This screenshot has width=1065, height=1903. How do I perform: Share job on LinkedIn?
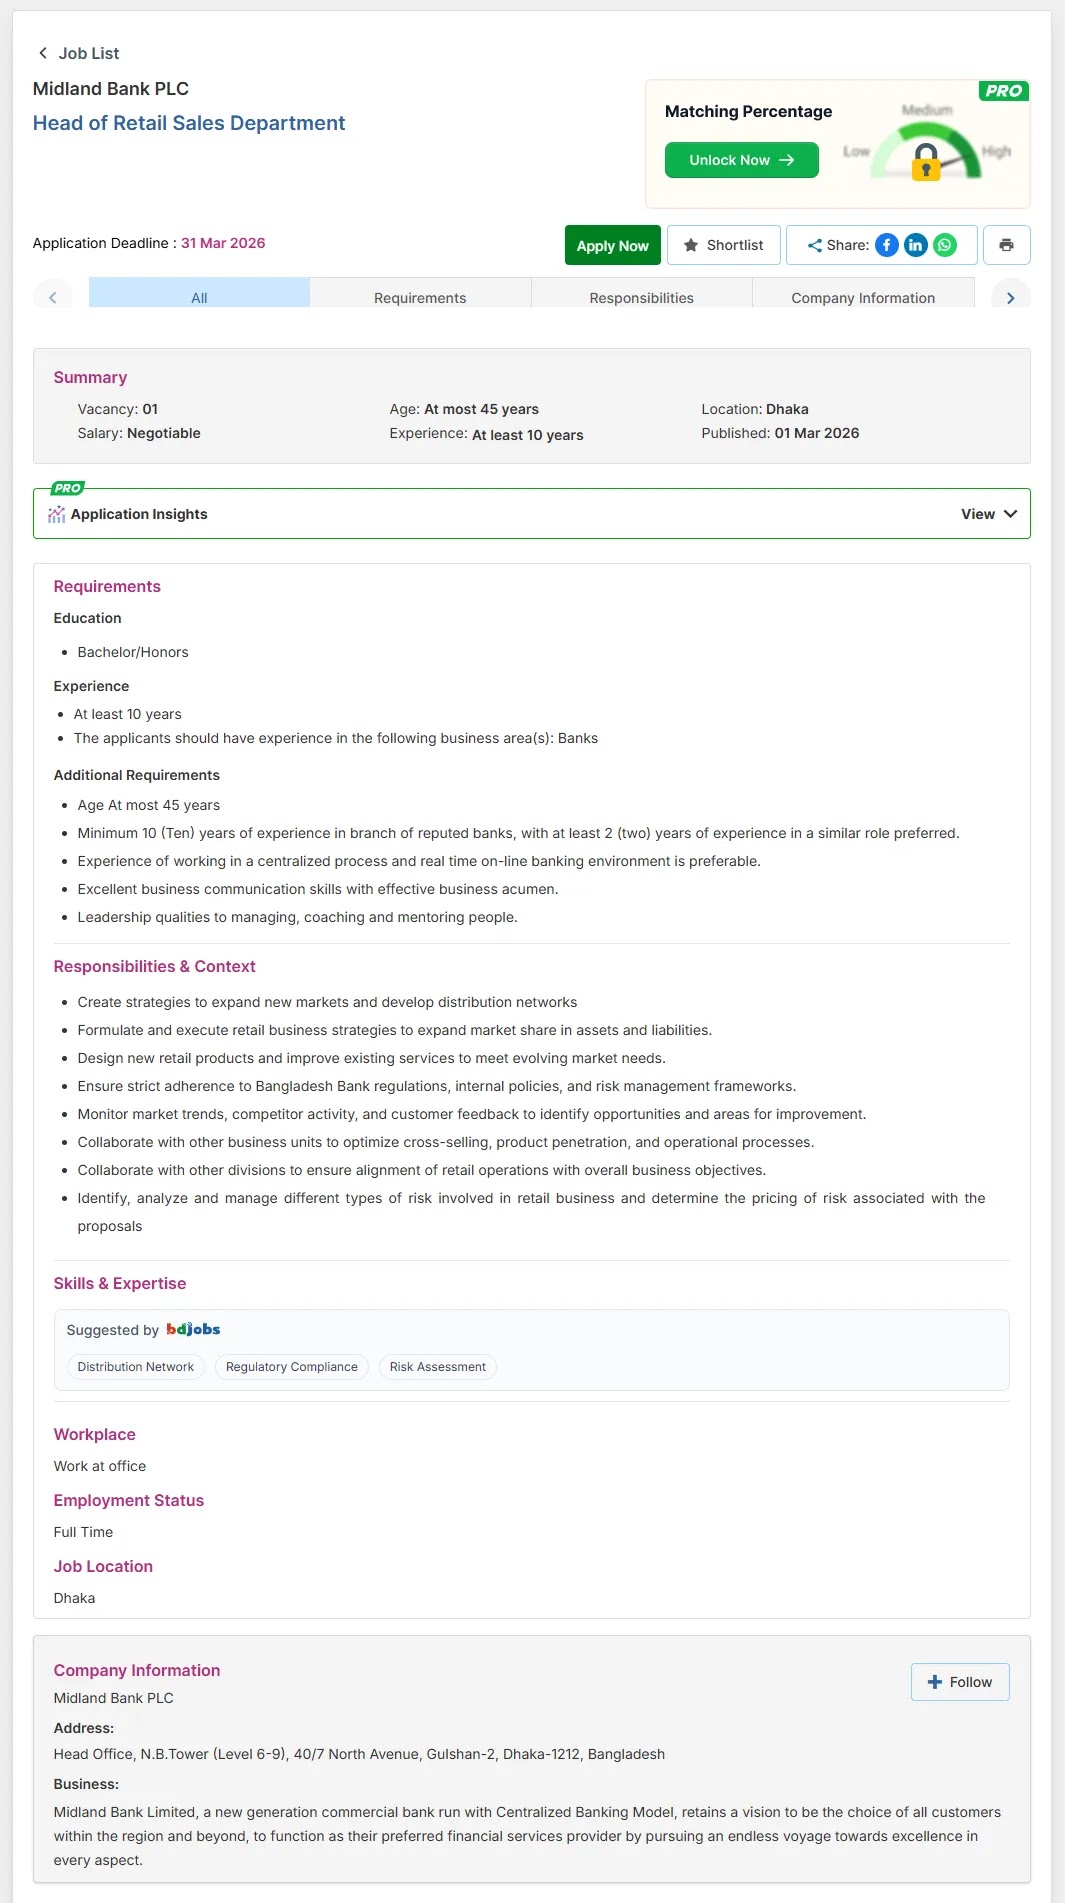coord(916,245)
